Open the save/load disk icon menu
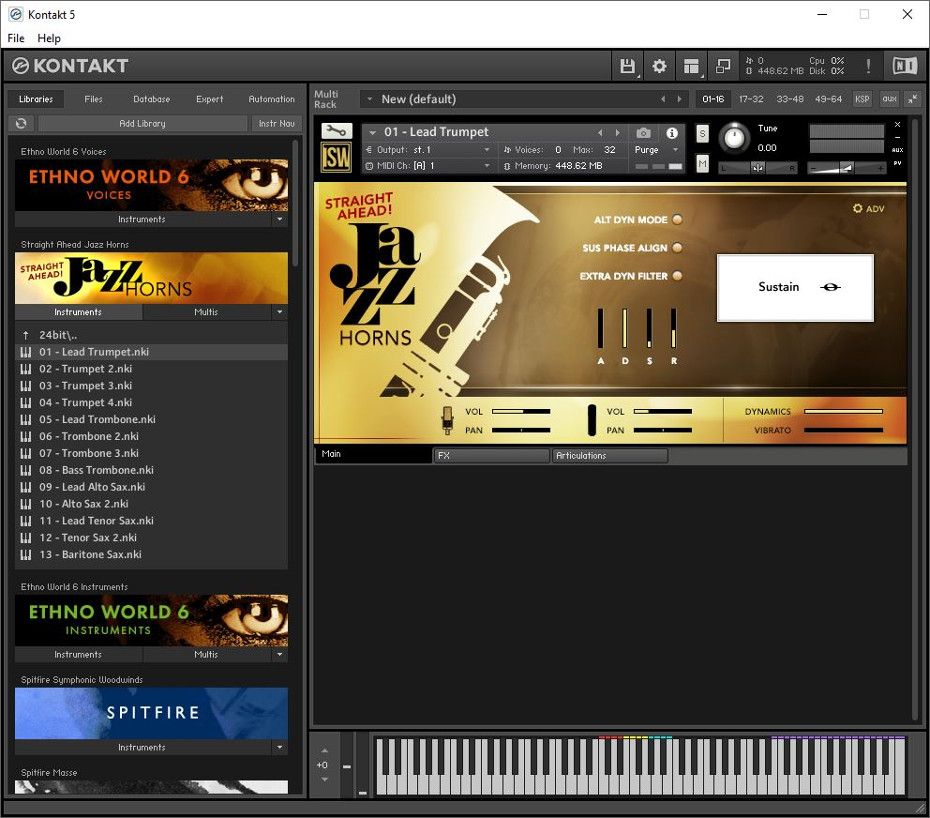The width and height of the screenshot is (930, 818). coord(628,66)
